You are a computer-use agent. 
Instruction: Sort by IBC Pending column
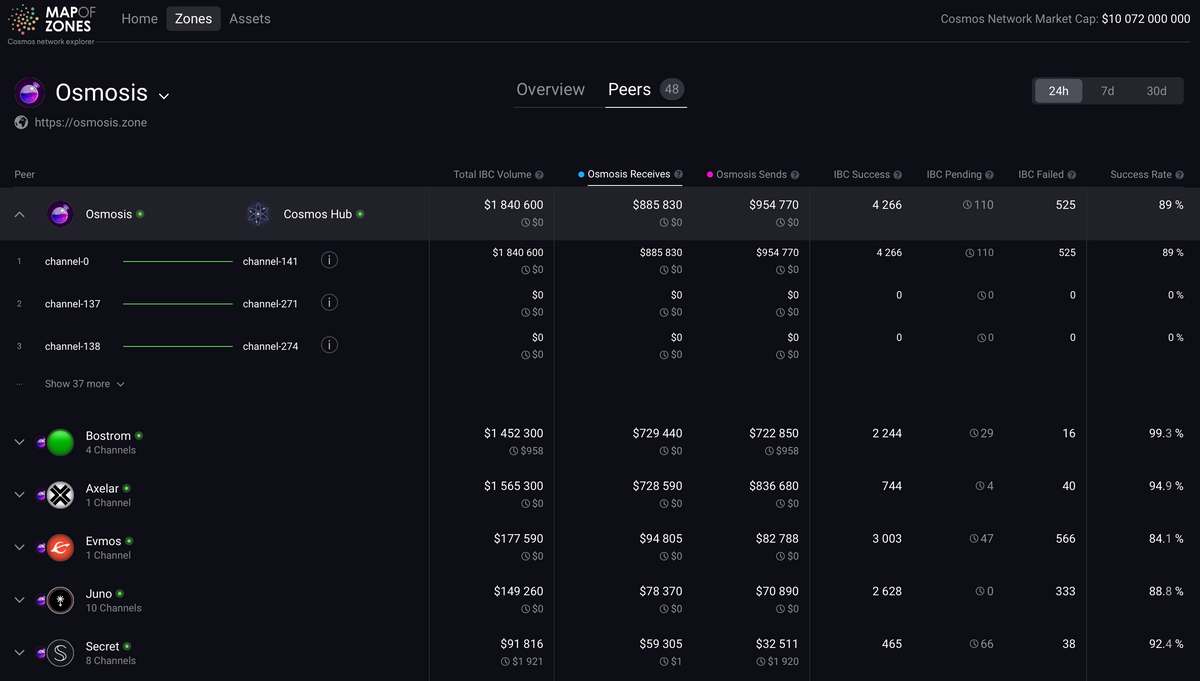(x=954, y=175)
